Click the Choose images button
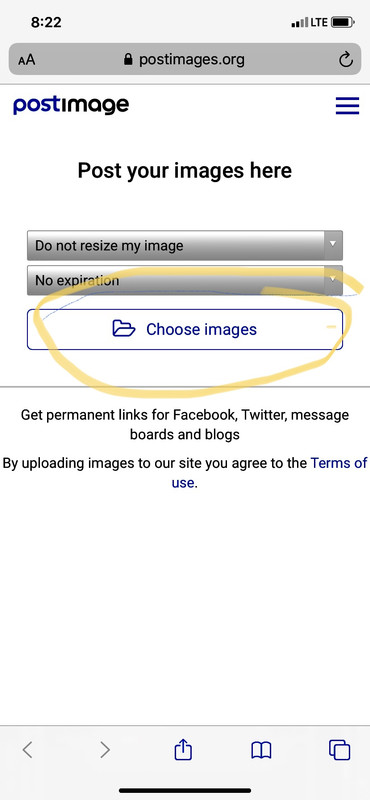 pos(185,330)
